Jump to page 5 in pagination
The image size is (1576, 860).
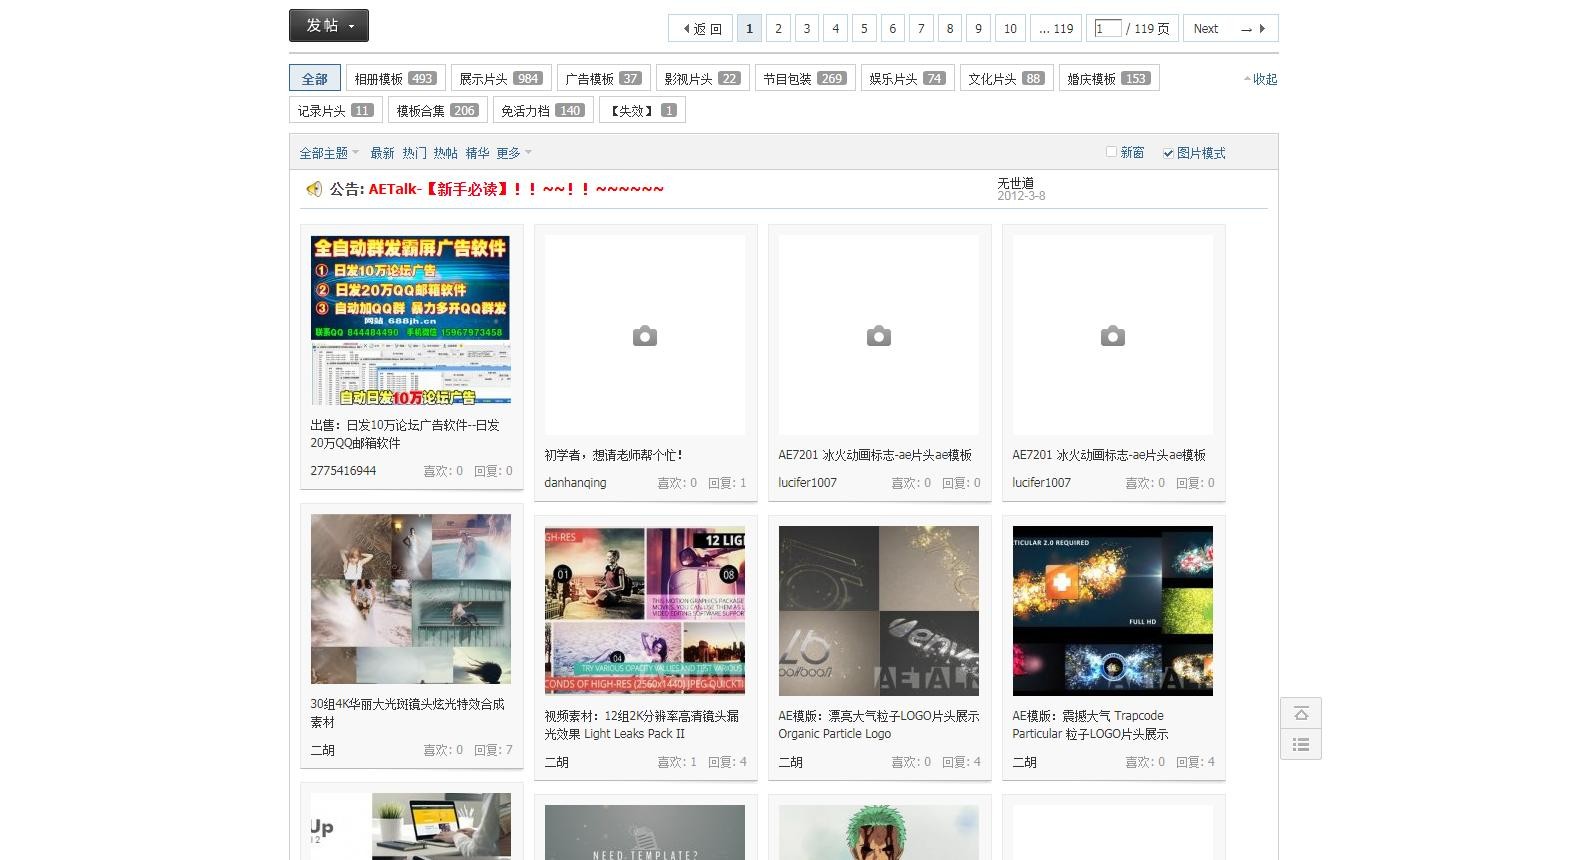click(864, 29)
